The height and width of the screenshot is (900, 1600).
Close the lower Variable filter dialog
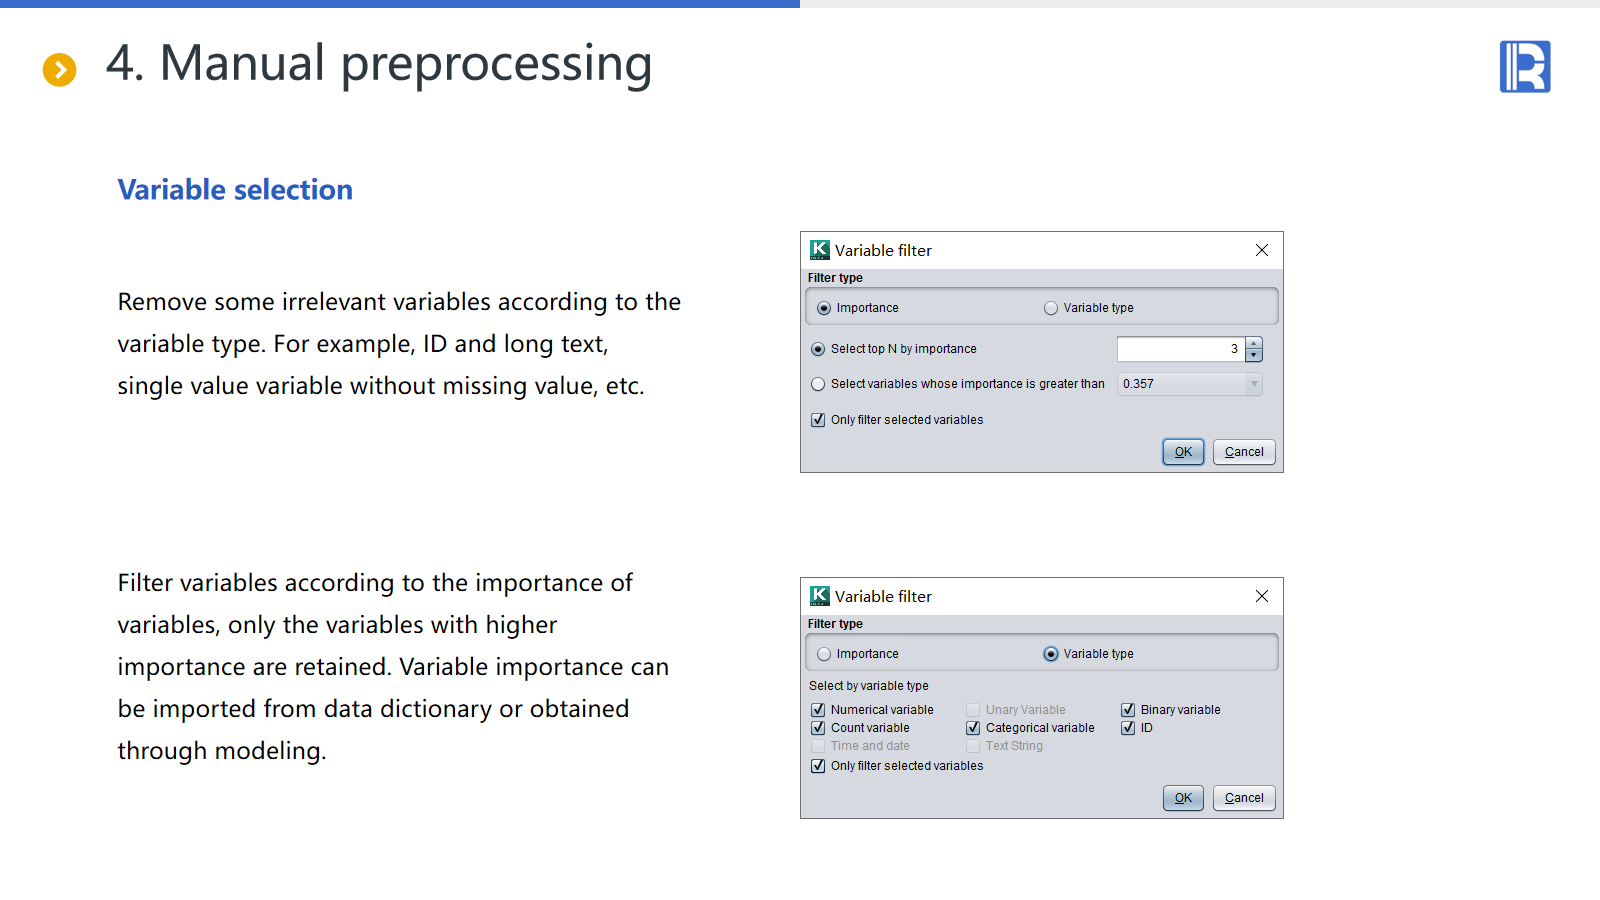[x=1262, y=596]
